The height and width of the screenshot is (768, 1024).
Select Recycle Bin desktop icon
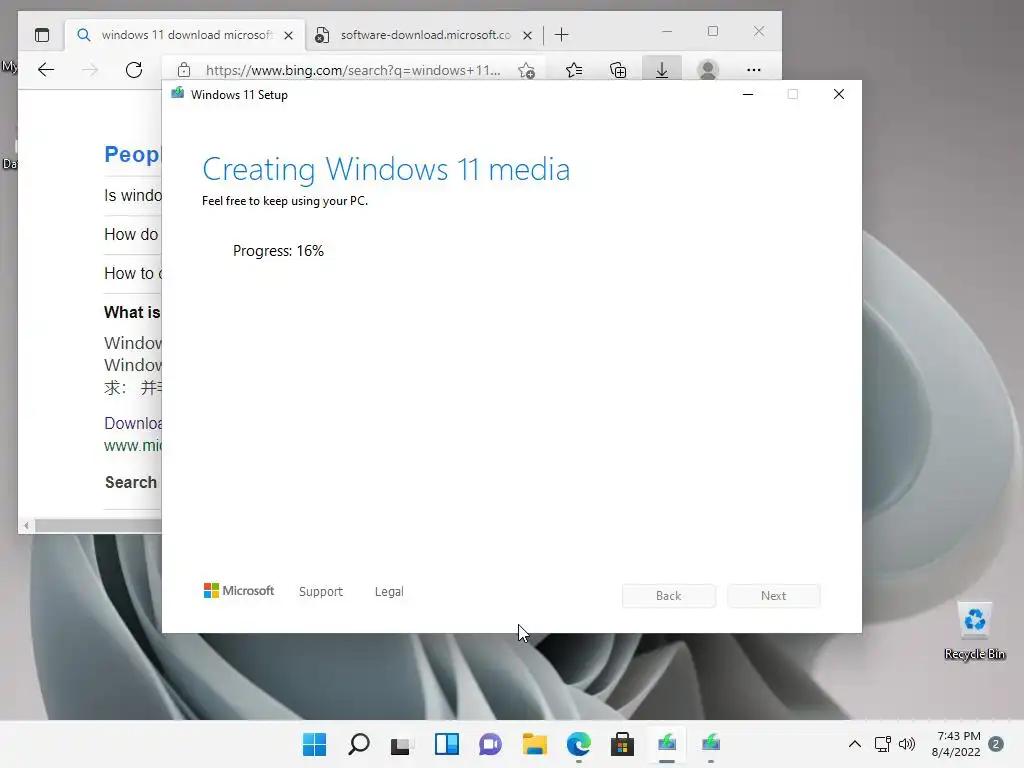pyautogui.click(x=974, y=632)
